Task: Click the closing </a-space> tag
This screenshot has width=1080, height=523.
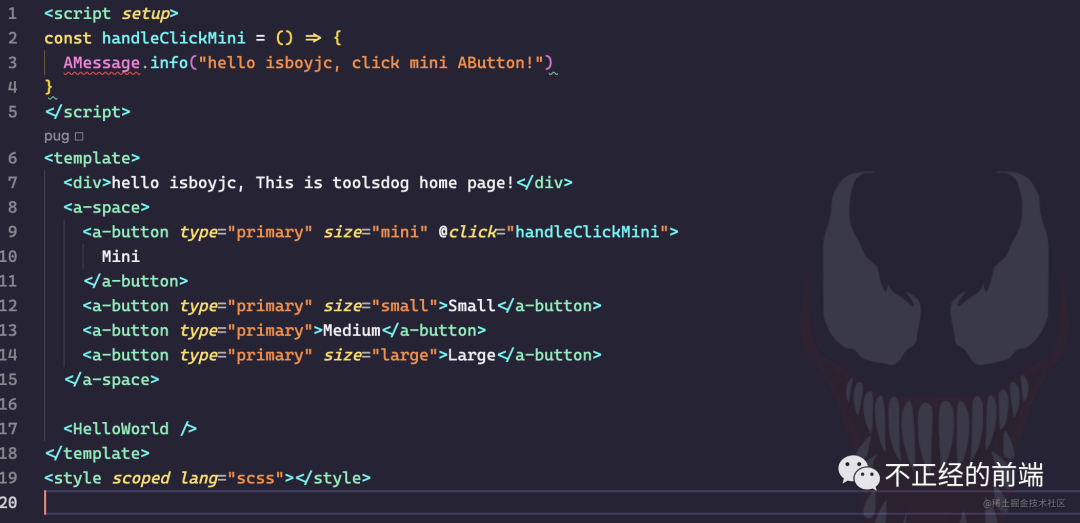Action: point(111,380)
